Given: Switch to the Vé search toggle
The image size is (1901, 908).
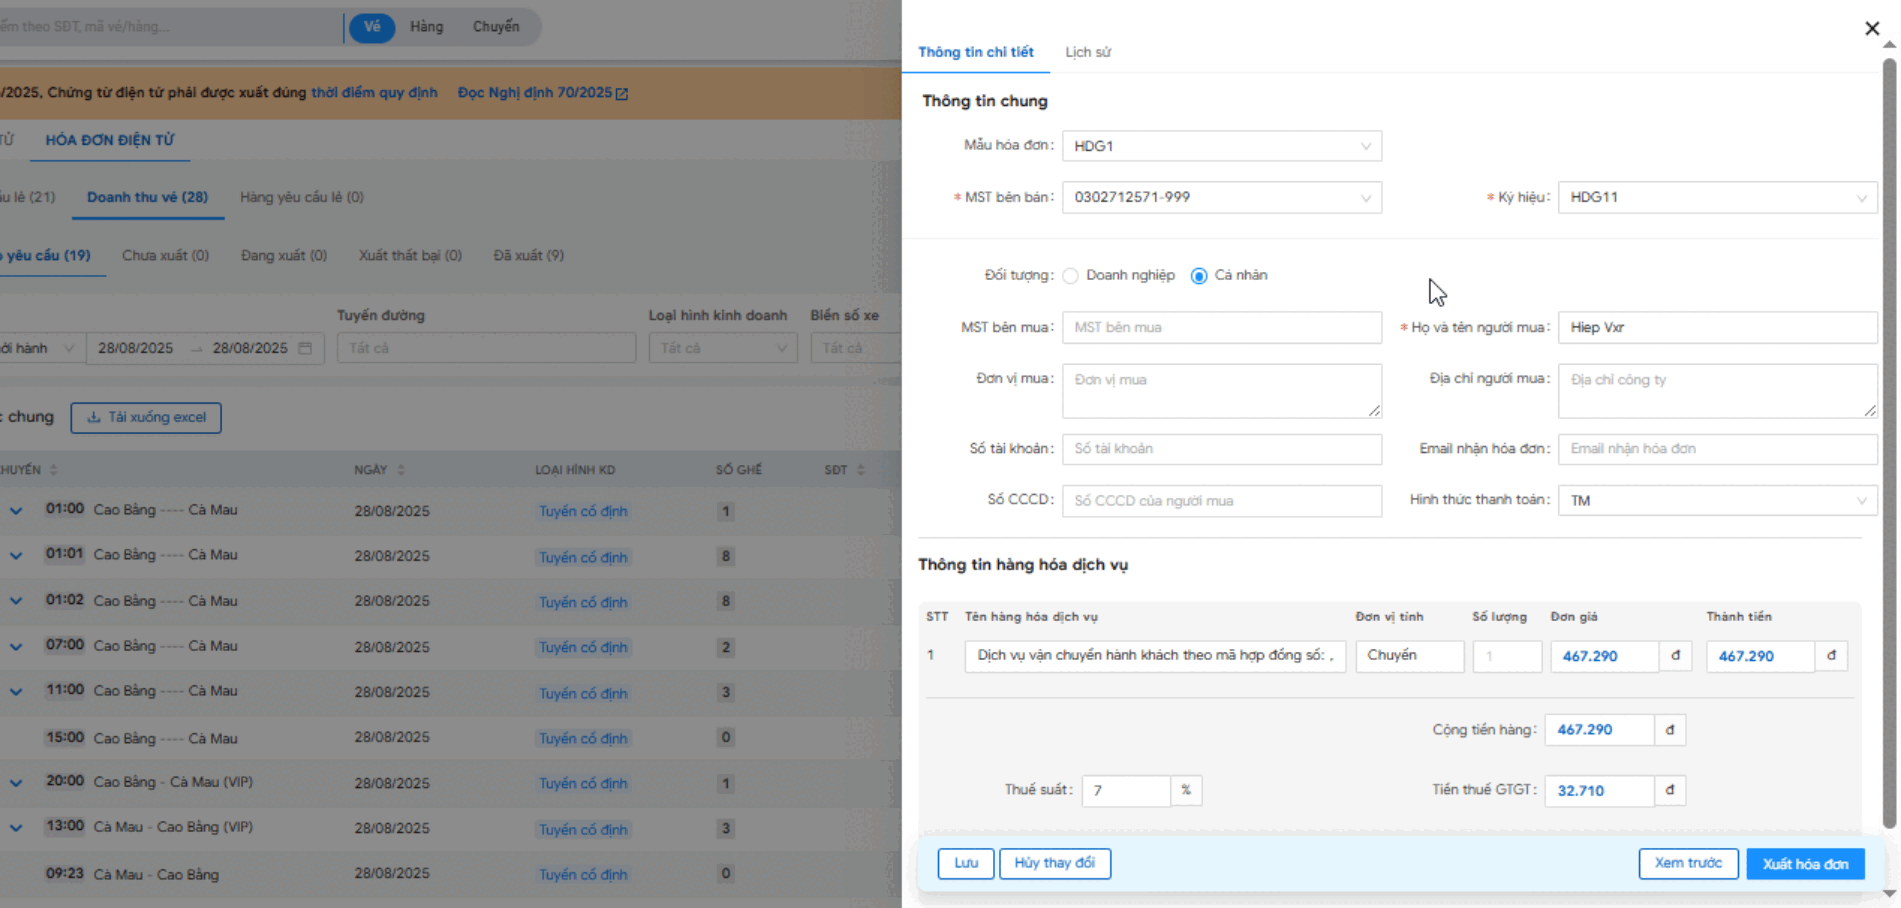Looking at the screenshot, I should [372, 27].
